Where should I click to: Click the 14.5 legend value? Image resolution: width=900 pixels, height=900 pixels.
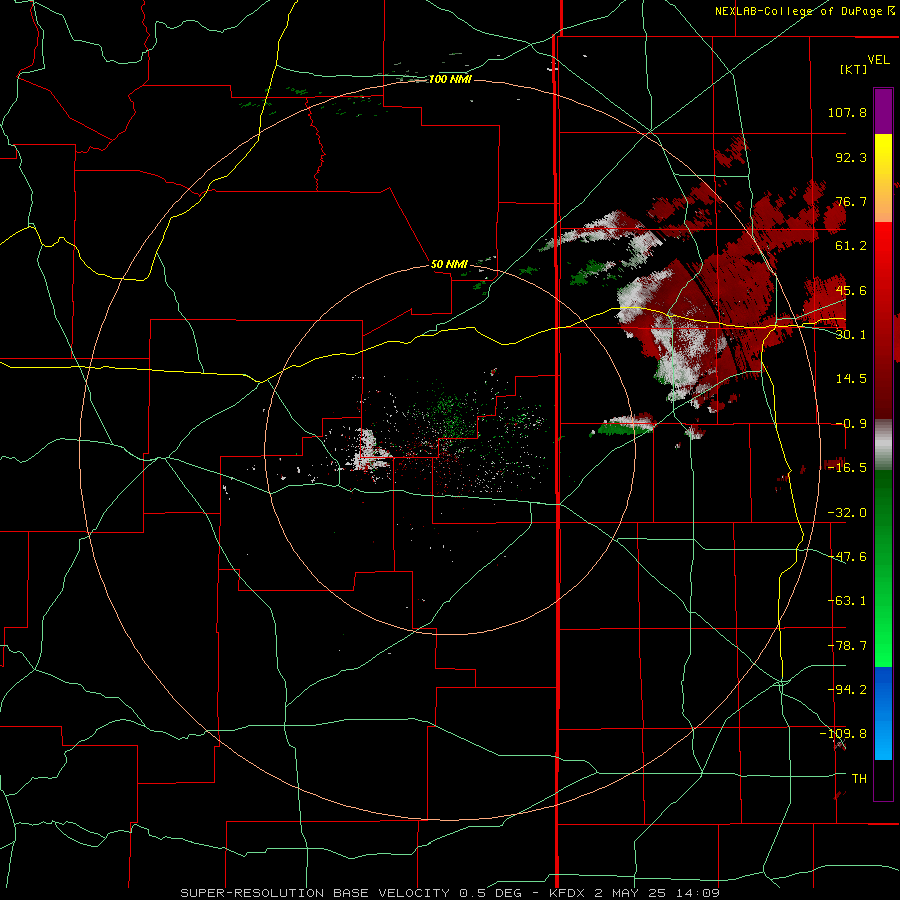coord(851,378)
